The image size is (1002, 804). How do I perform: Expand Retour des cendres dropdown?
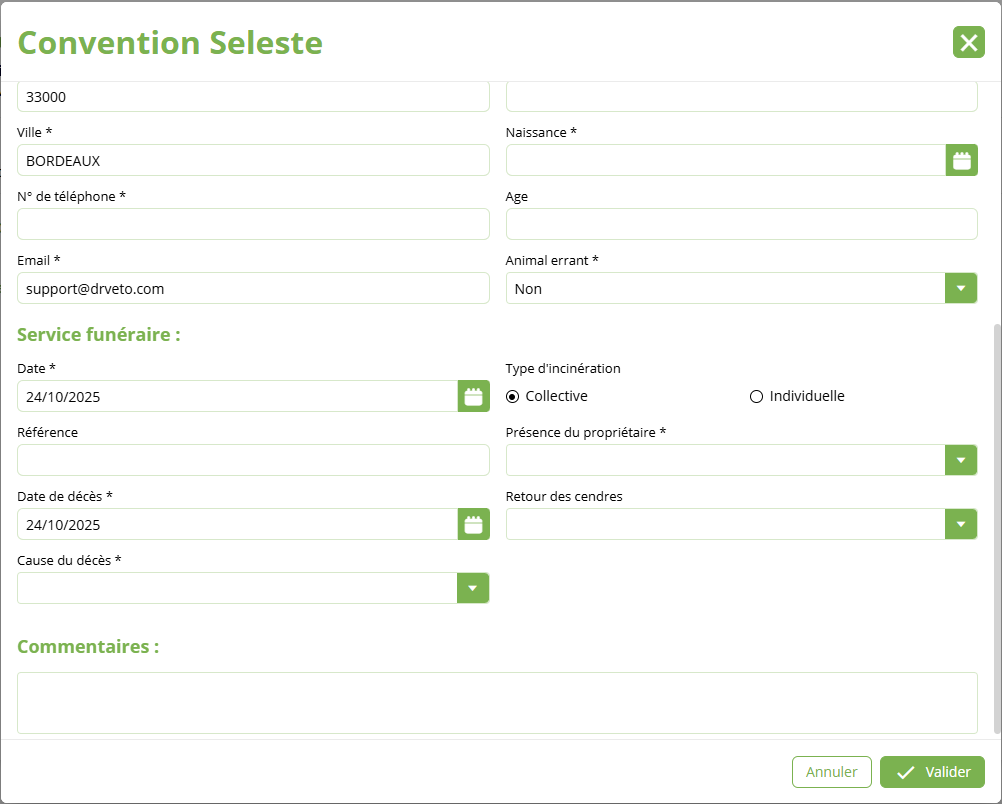pyautogui.click(x=961, y=524)
